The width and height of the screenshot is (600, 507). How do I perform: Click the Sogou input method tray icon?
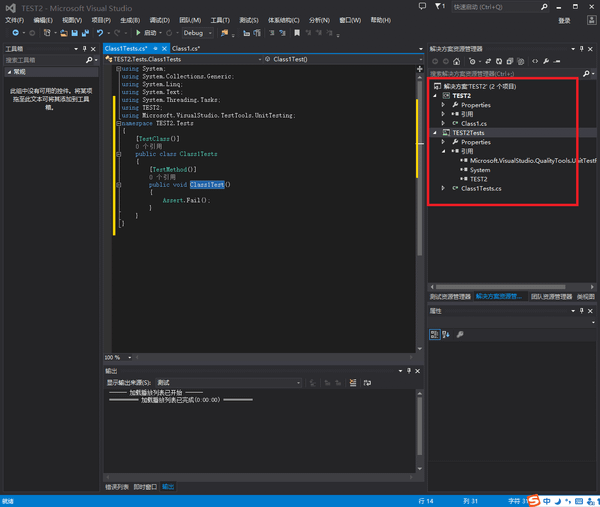tap(533, 500)
